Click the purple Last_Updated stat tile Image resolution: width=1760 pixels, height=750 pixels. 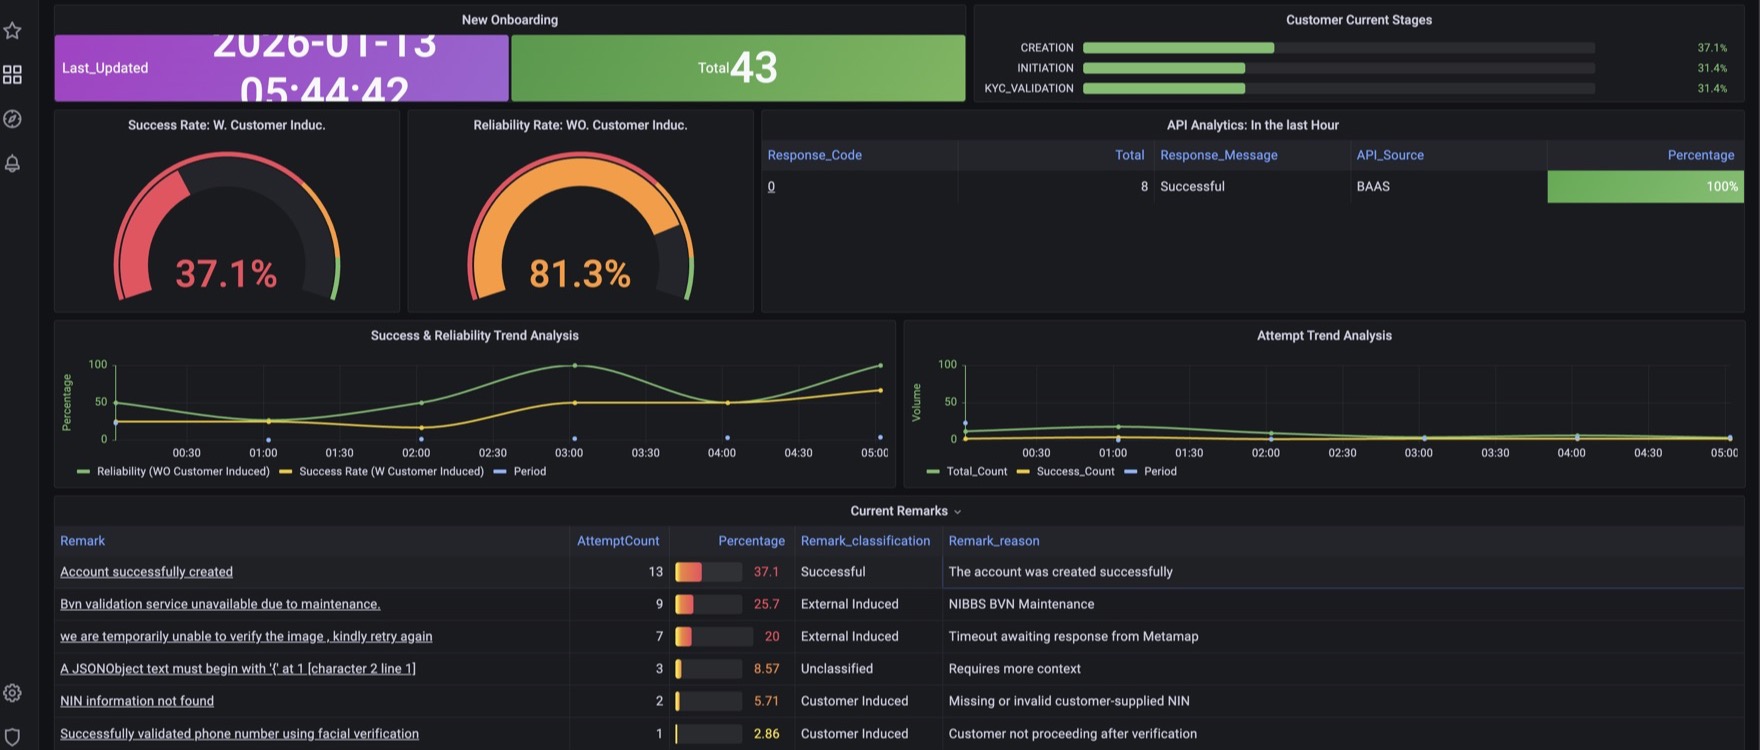(x=281, y=68)
